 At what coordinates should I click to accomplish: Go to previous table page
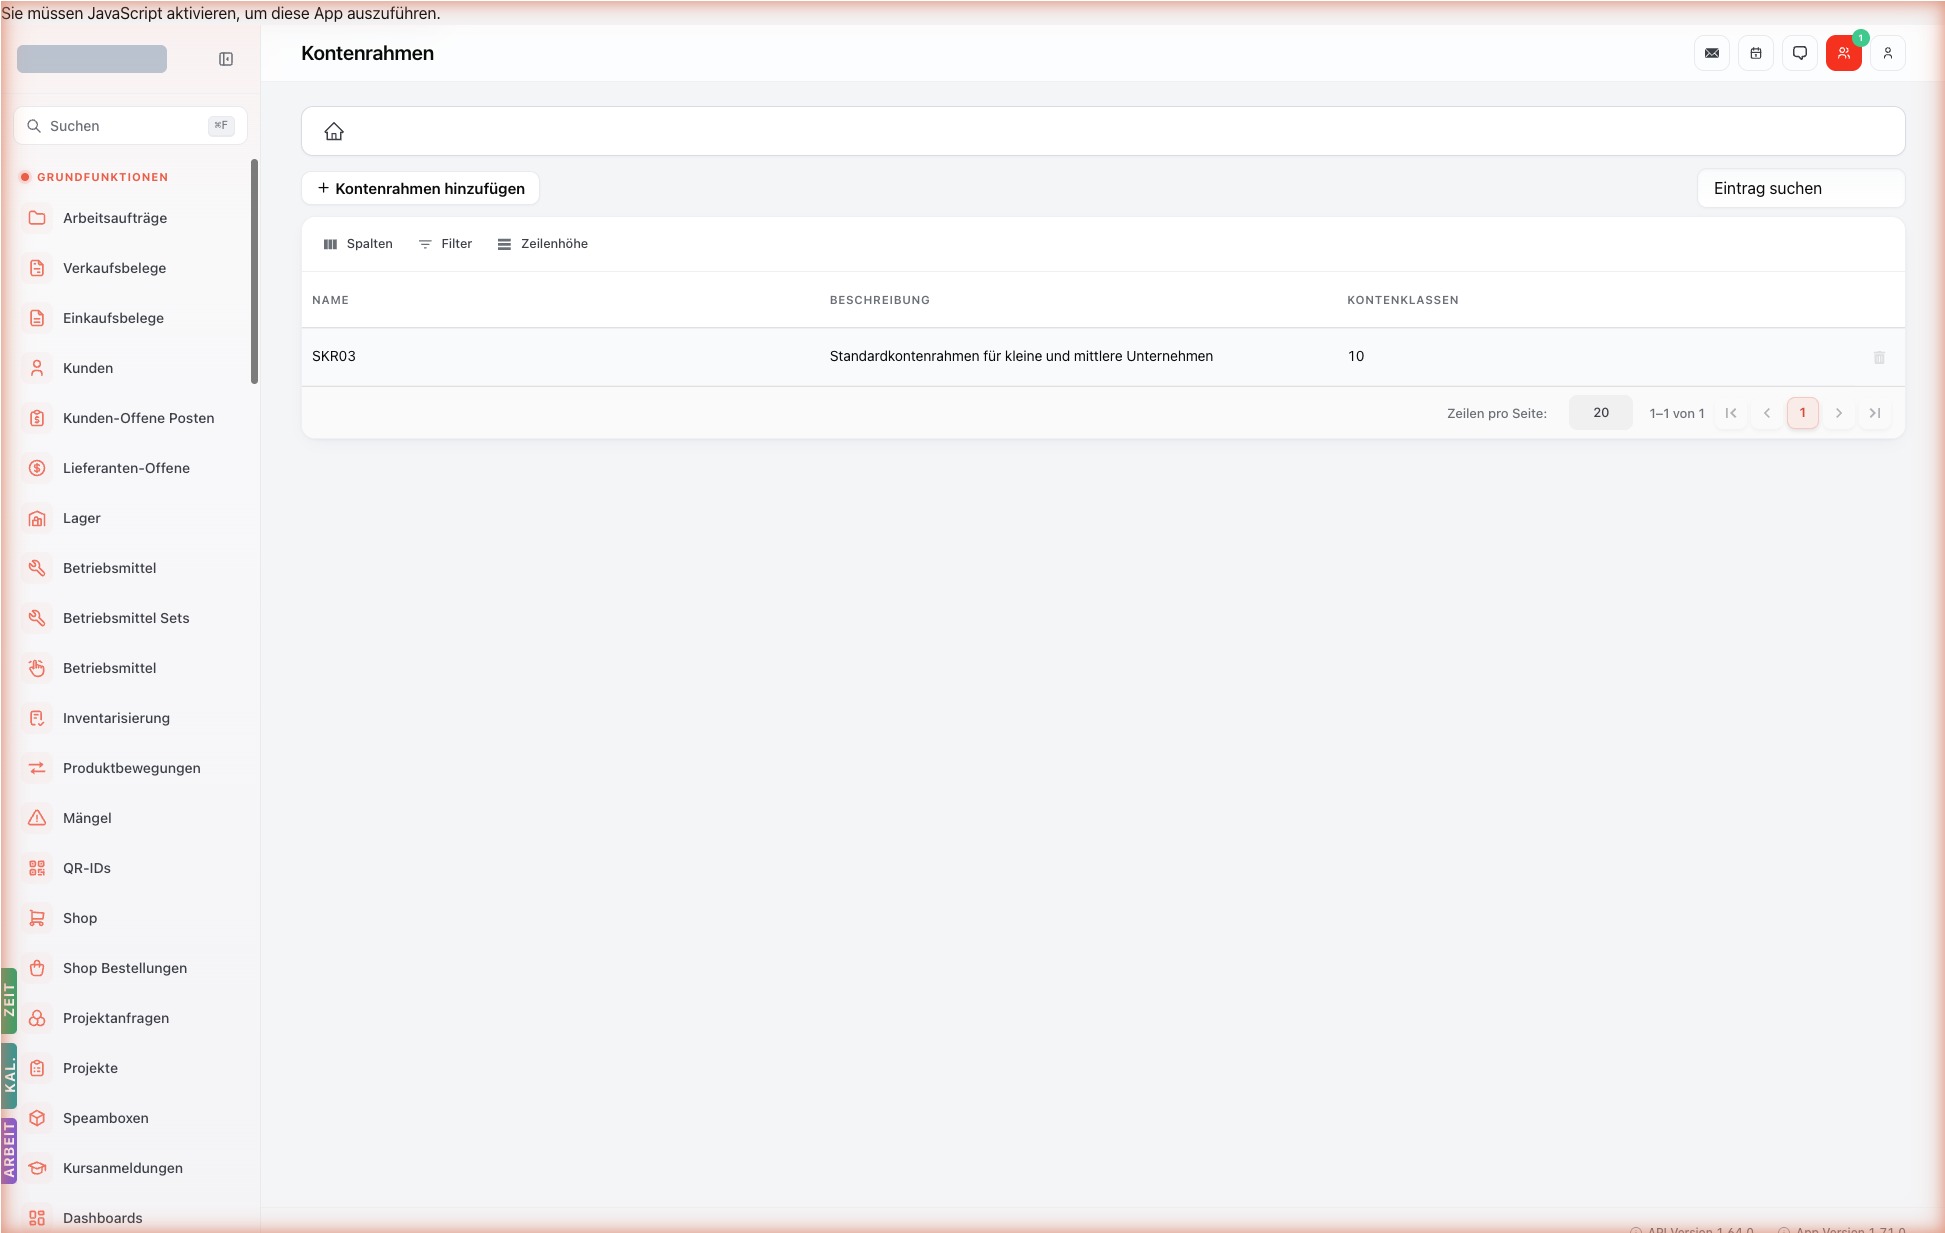click(1767, 413)
